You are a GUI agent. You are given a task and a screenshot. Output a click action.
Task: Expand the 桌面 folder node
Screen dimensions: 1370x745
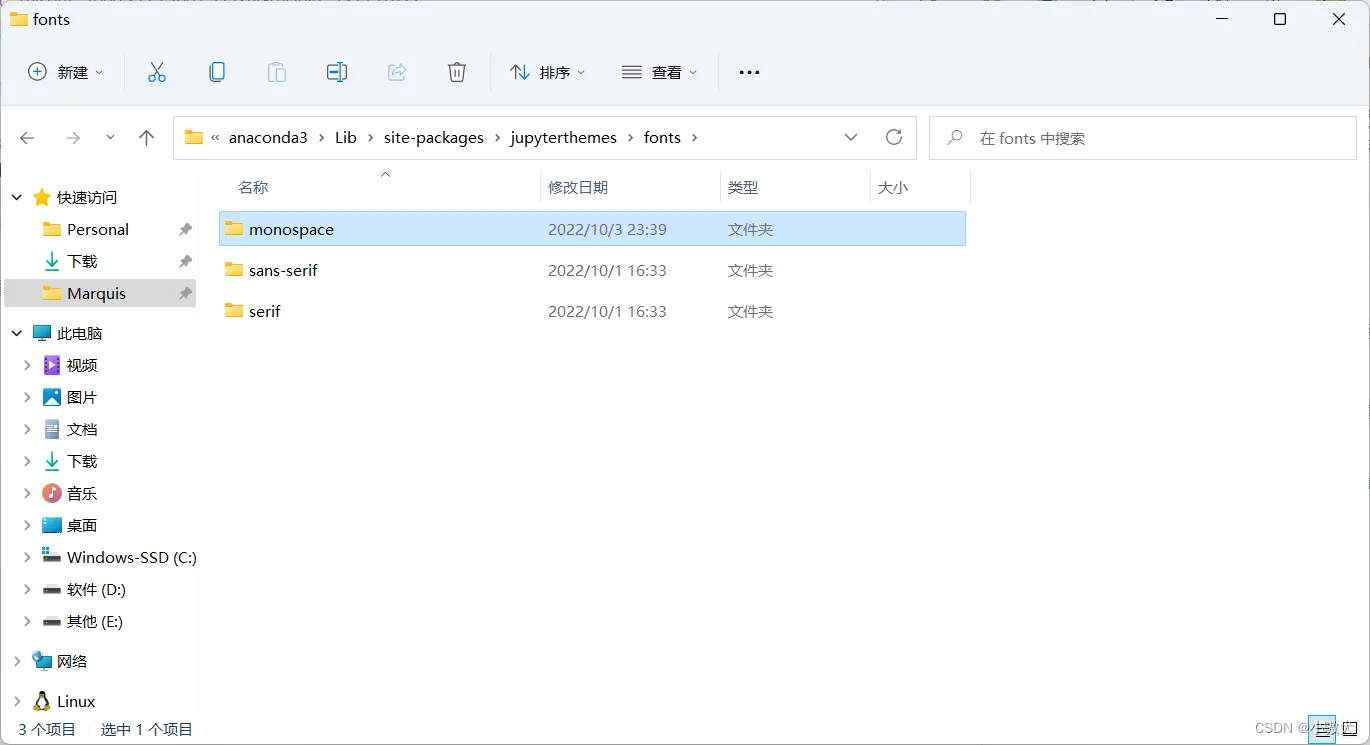[28, 525]
